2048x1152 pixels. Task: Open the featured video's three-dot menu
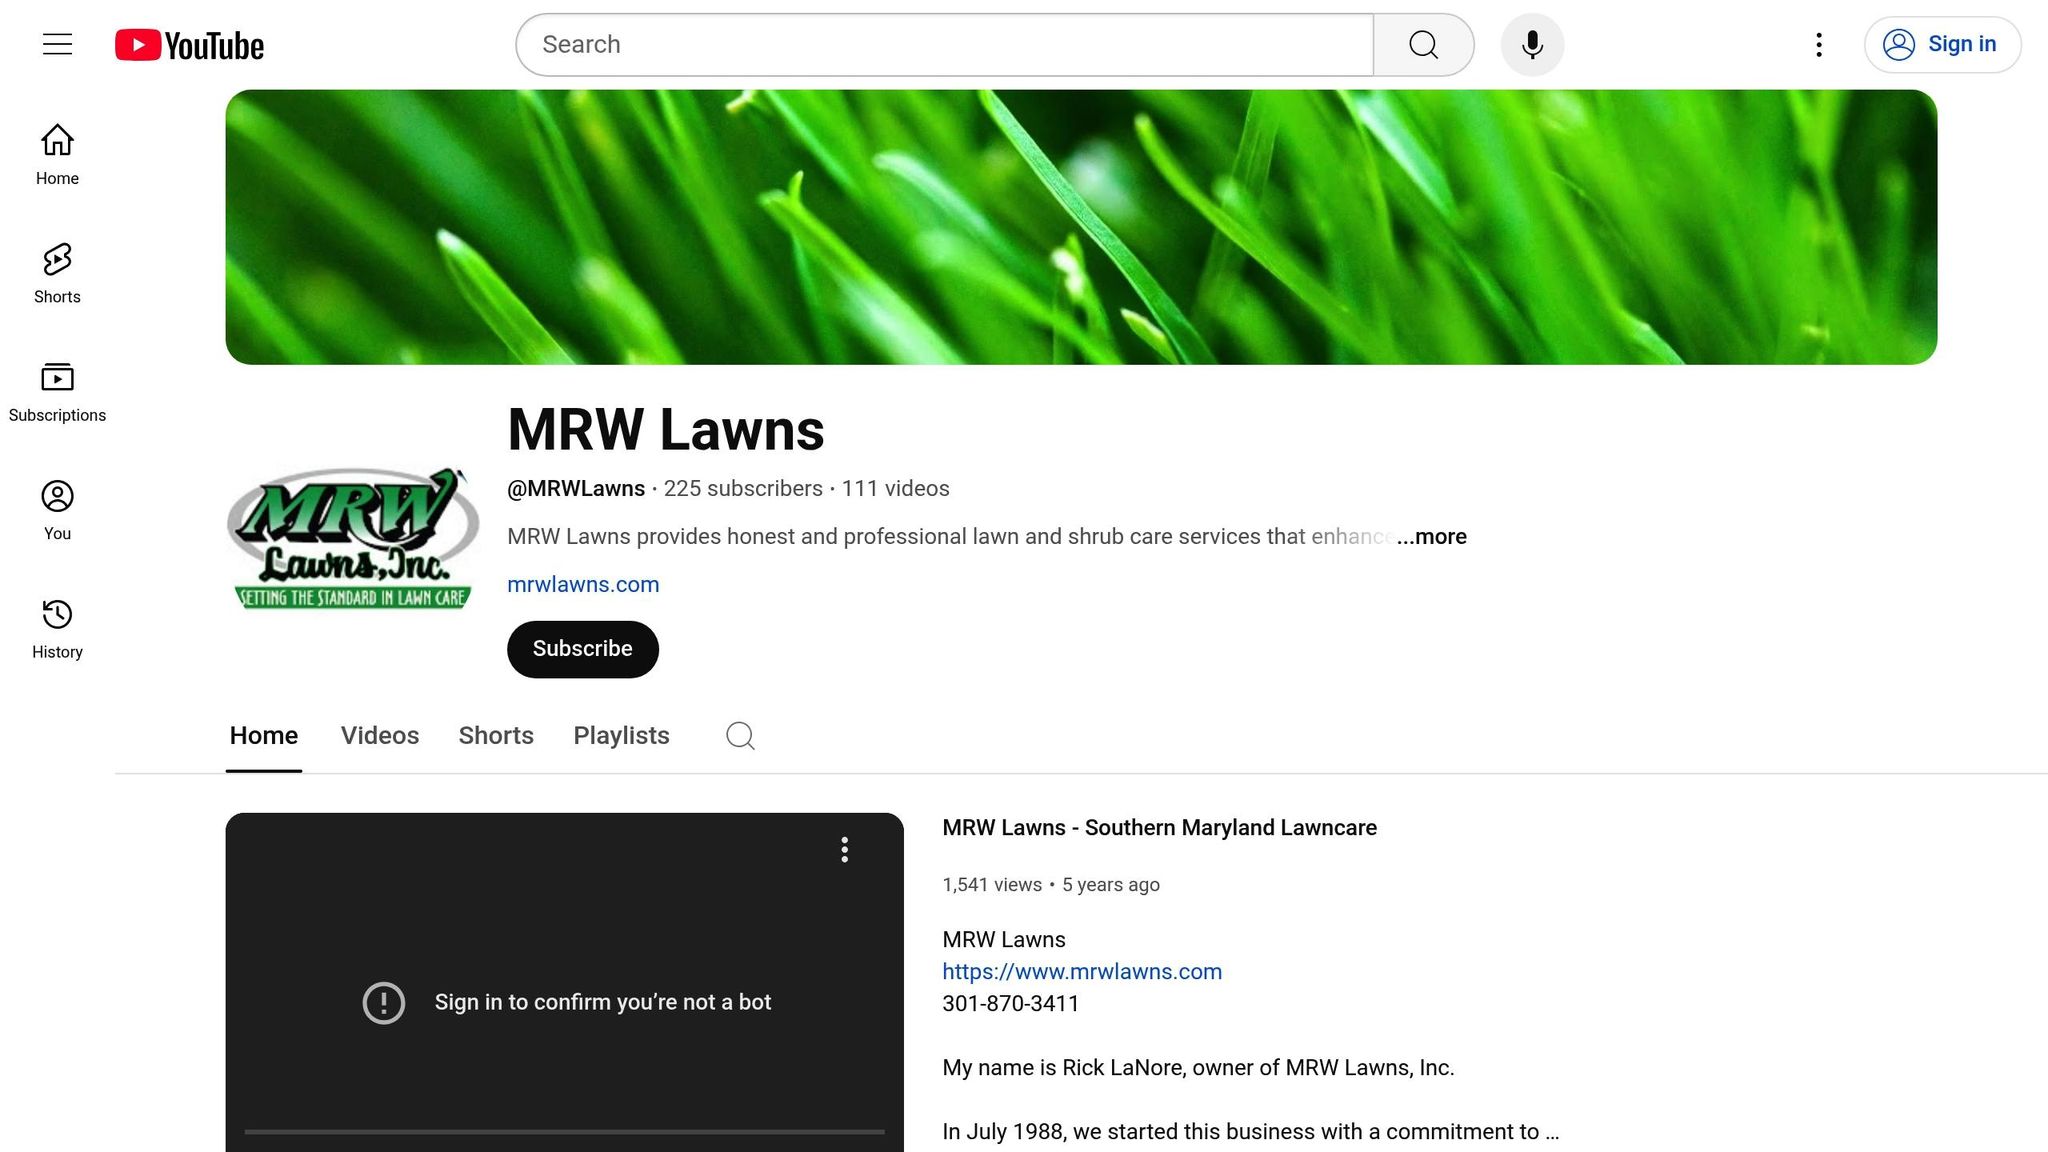click(x=845, y=850)
